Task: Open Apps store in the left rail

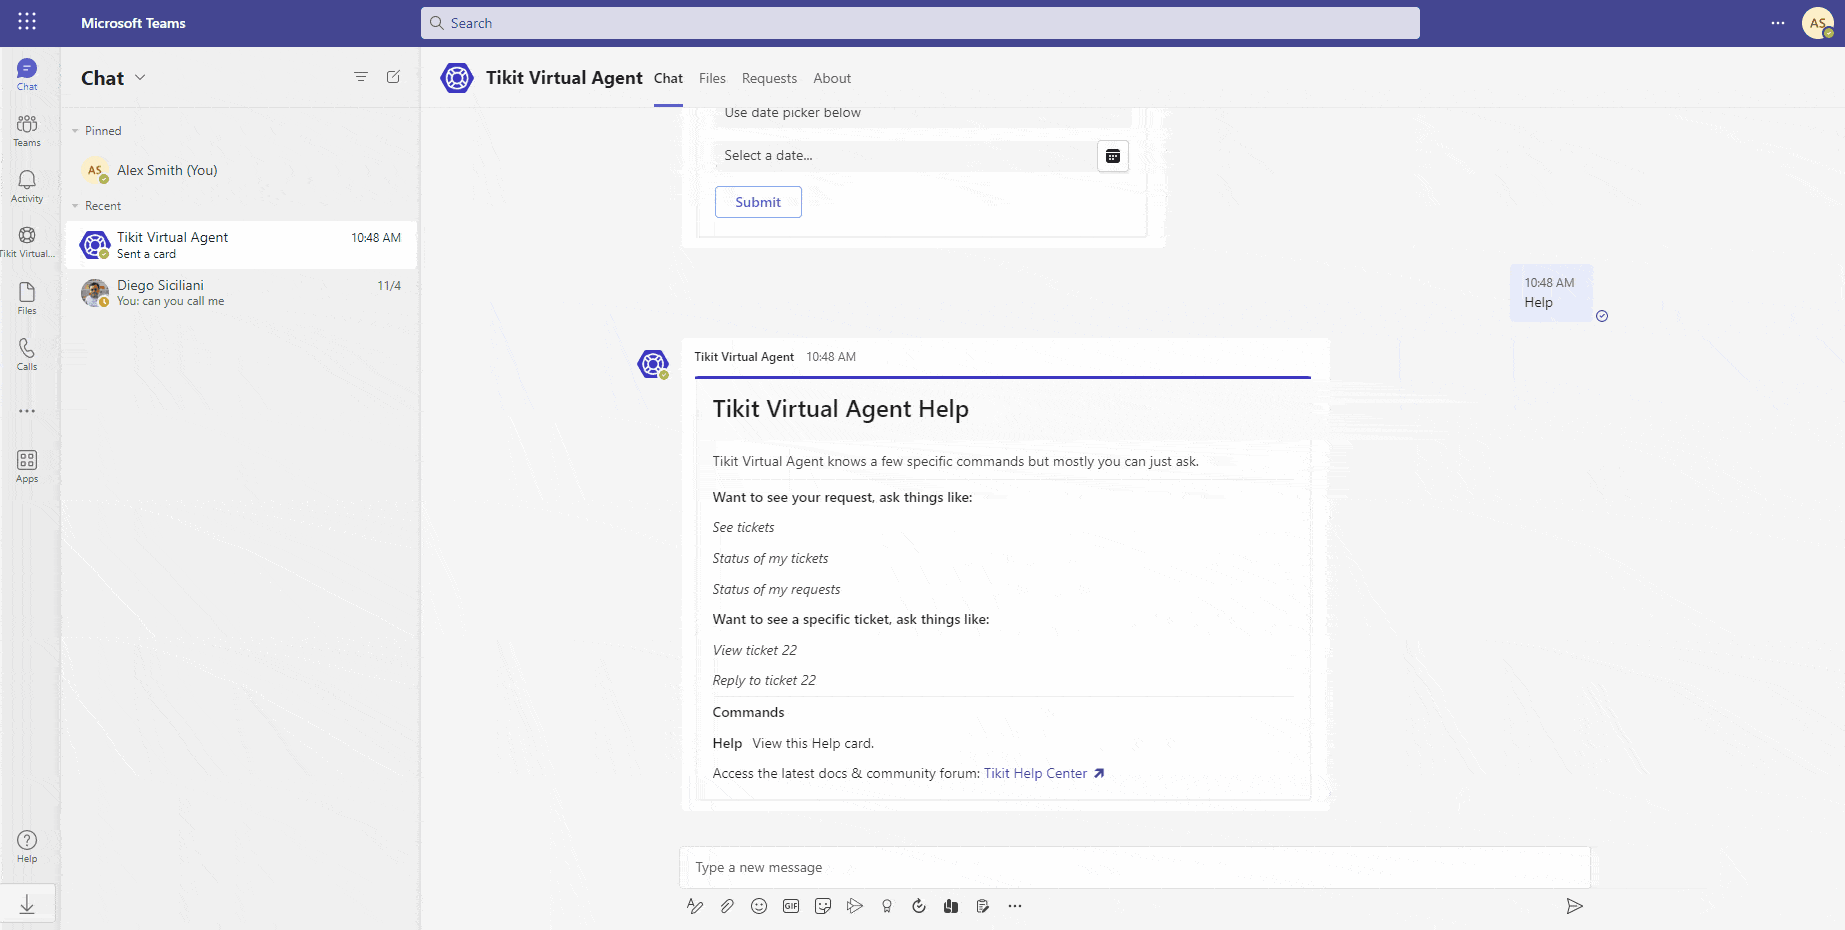Action: pos(27,466)
